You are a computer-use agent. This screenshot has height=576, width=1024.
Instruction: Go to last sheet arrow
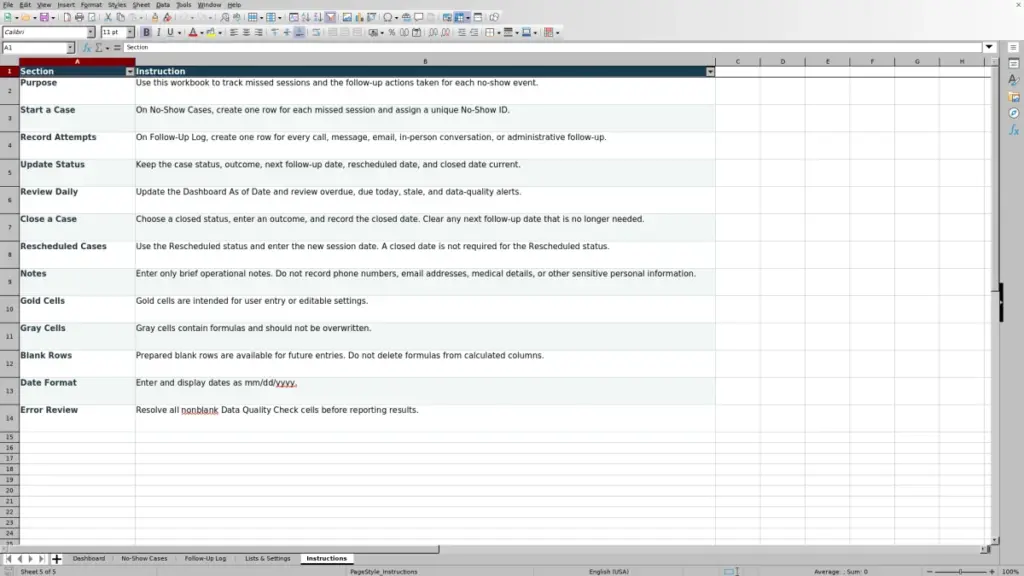click(x=41, y=559)
